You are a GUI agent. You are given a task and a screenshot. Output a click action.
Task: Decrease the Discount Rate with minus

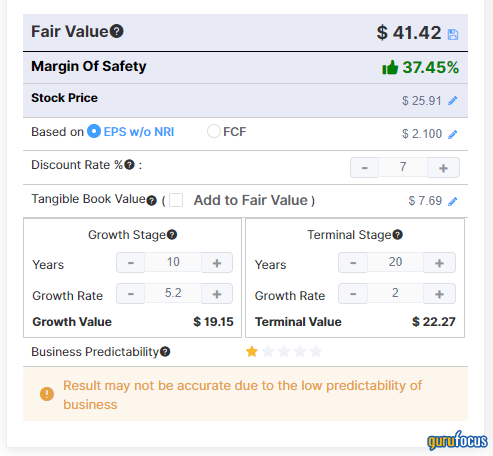coord(364,168)
